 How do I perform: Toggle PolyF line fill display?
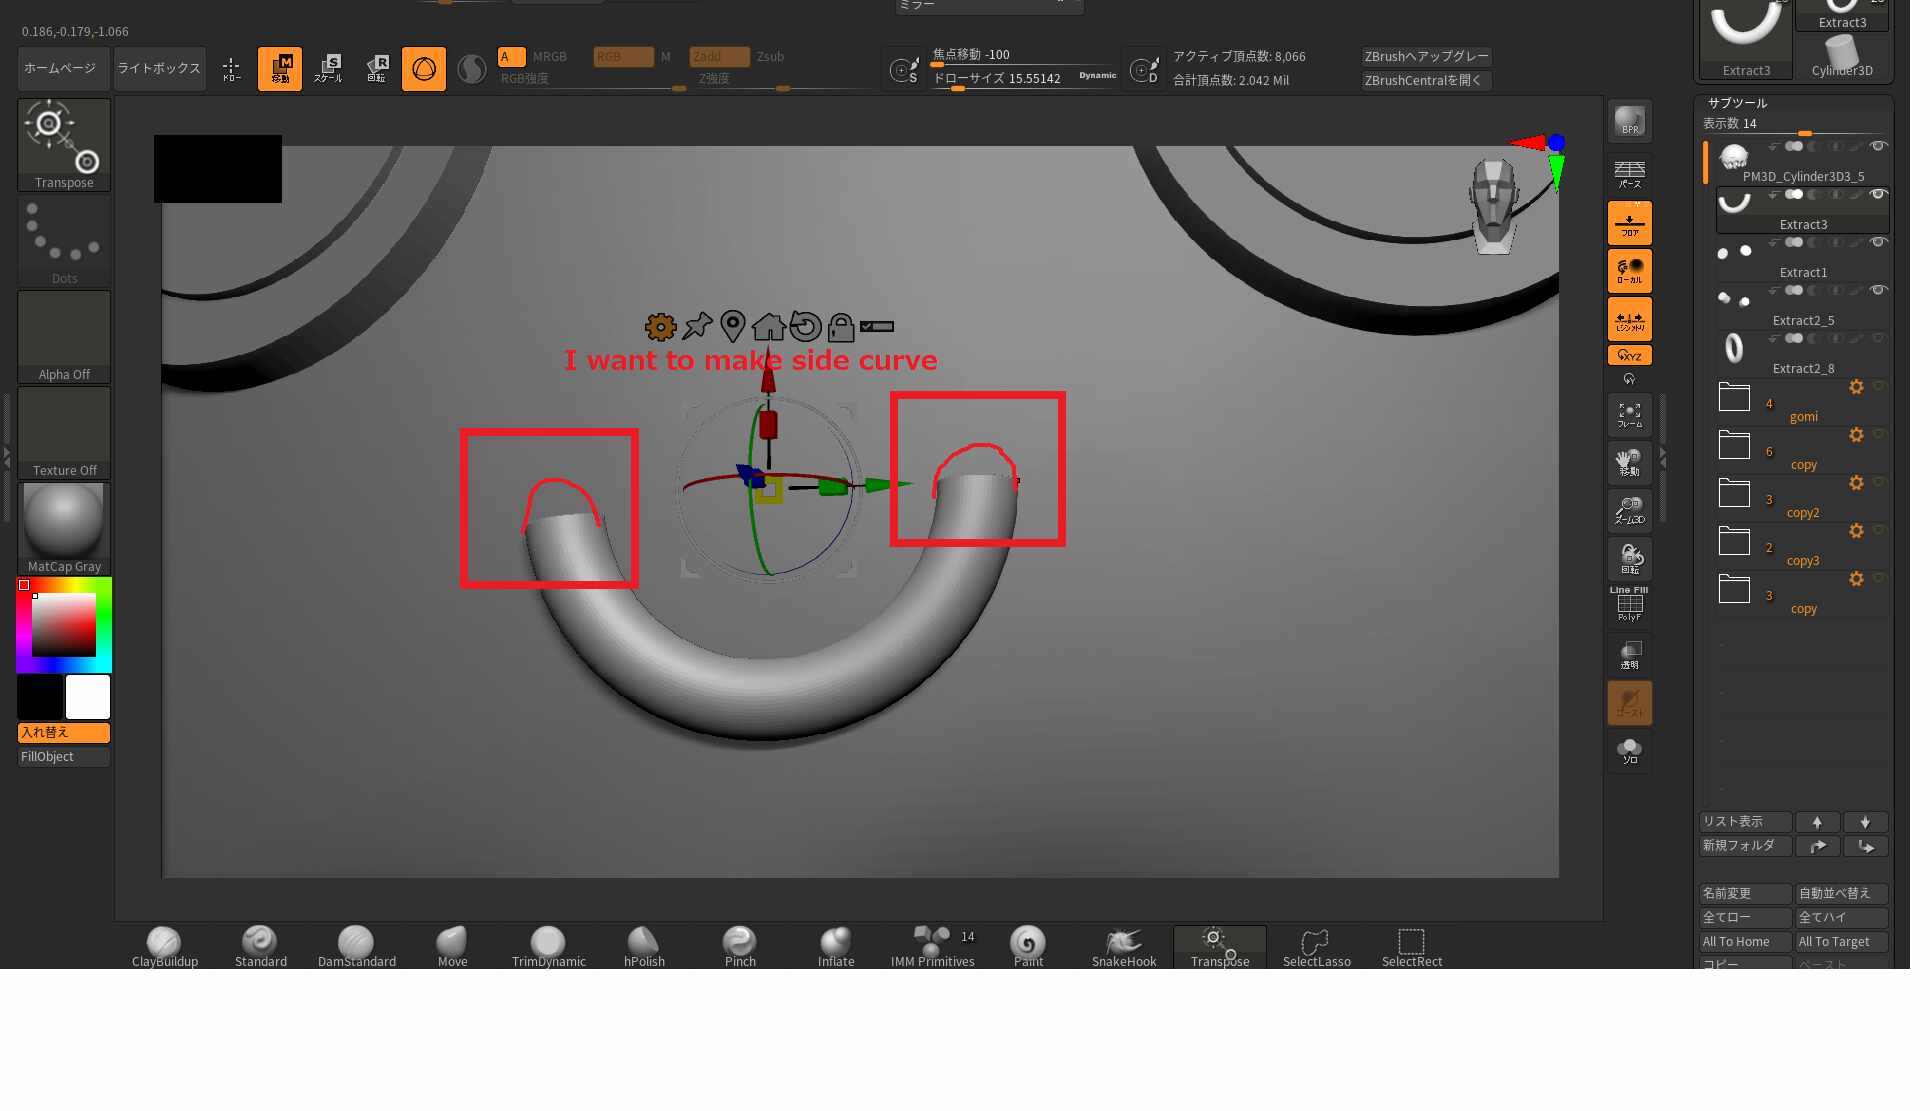click(1629, 605)
